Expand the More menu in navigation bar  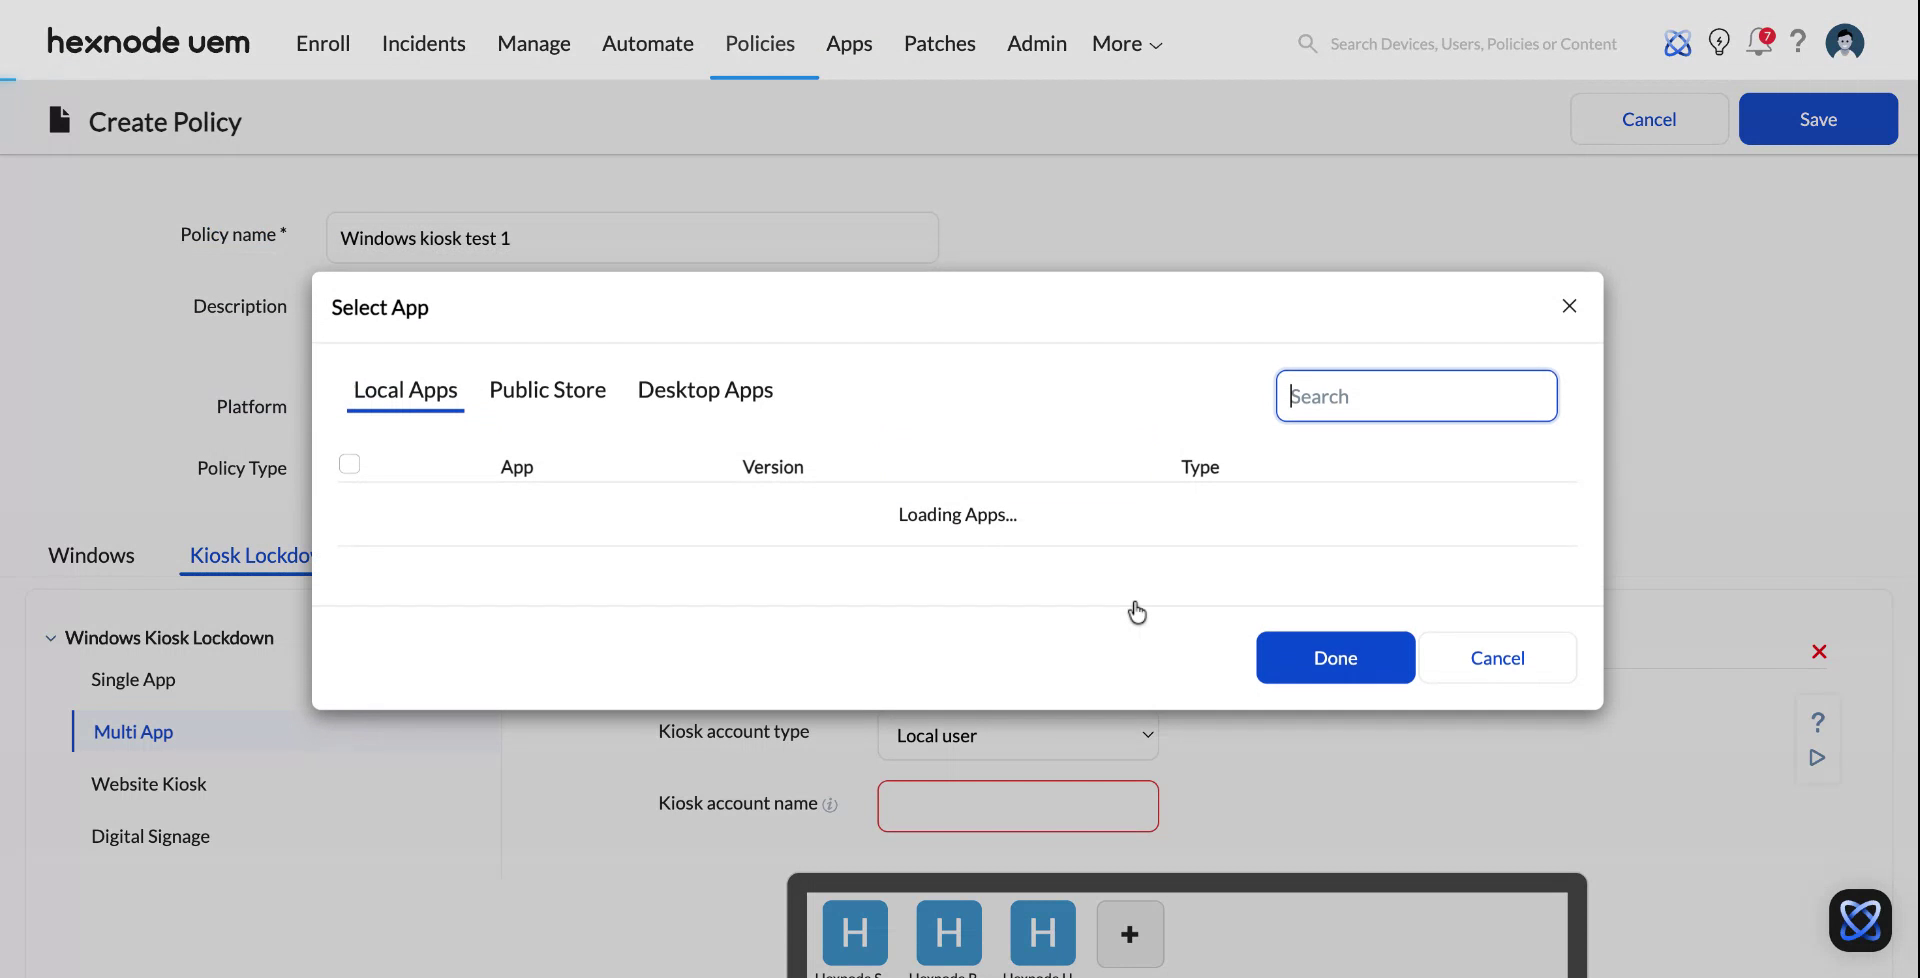tap(1125, 43)
